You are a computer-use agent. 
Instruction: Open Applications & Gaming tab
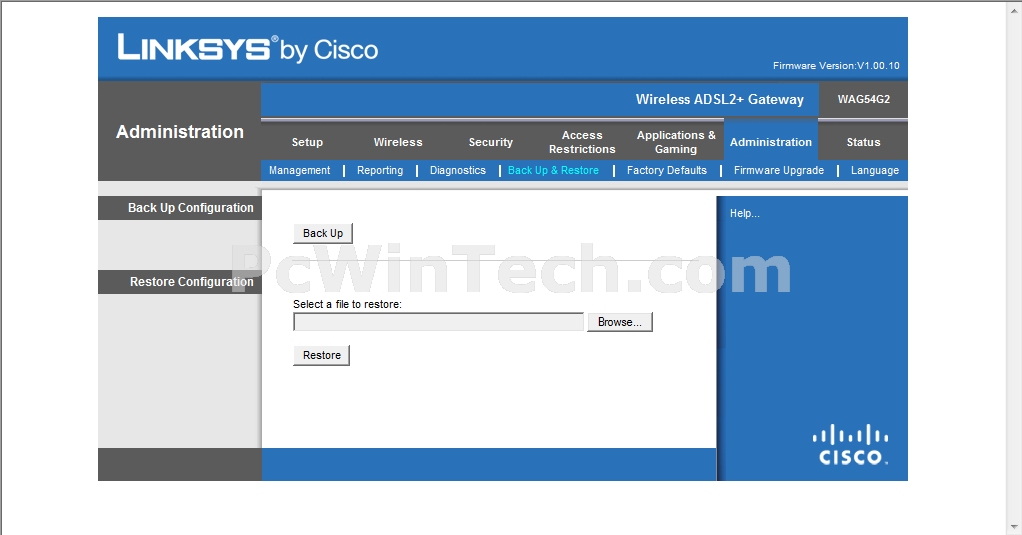coord(676,142)
